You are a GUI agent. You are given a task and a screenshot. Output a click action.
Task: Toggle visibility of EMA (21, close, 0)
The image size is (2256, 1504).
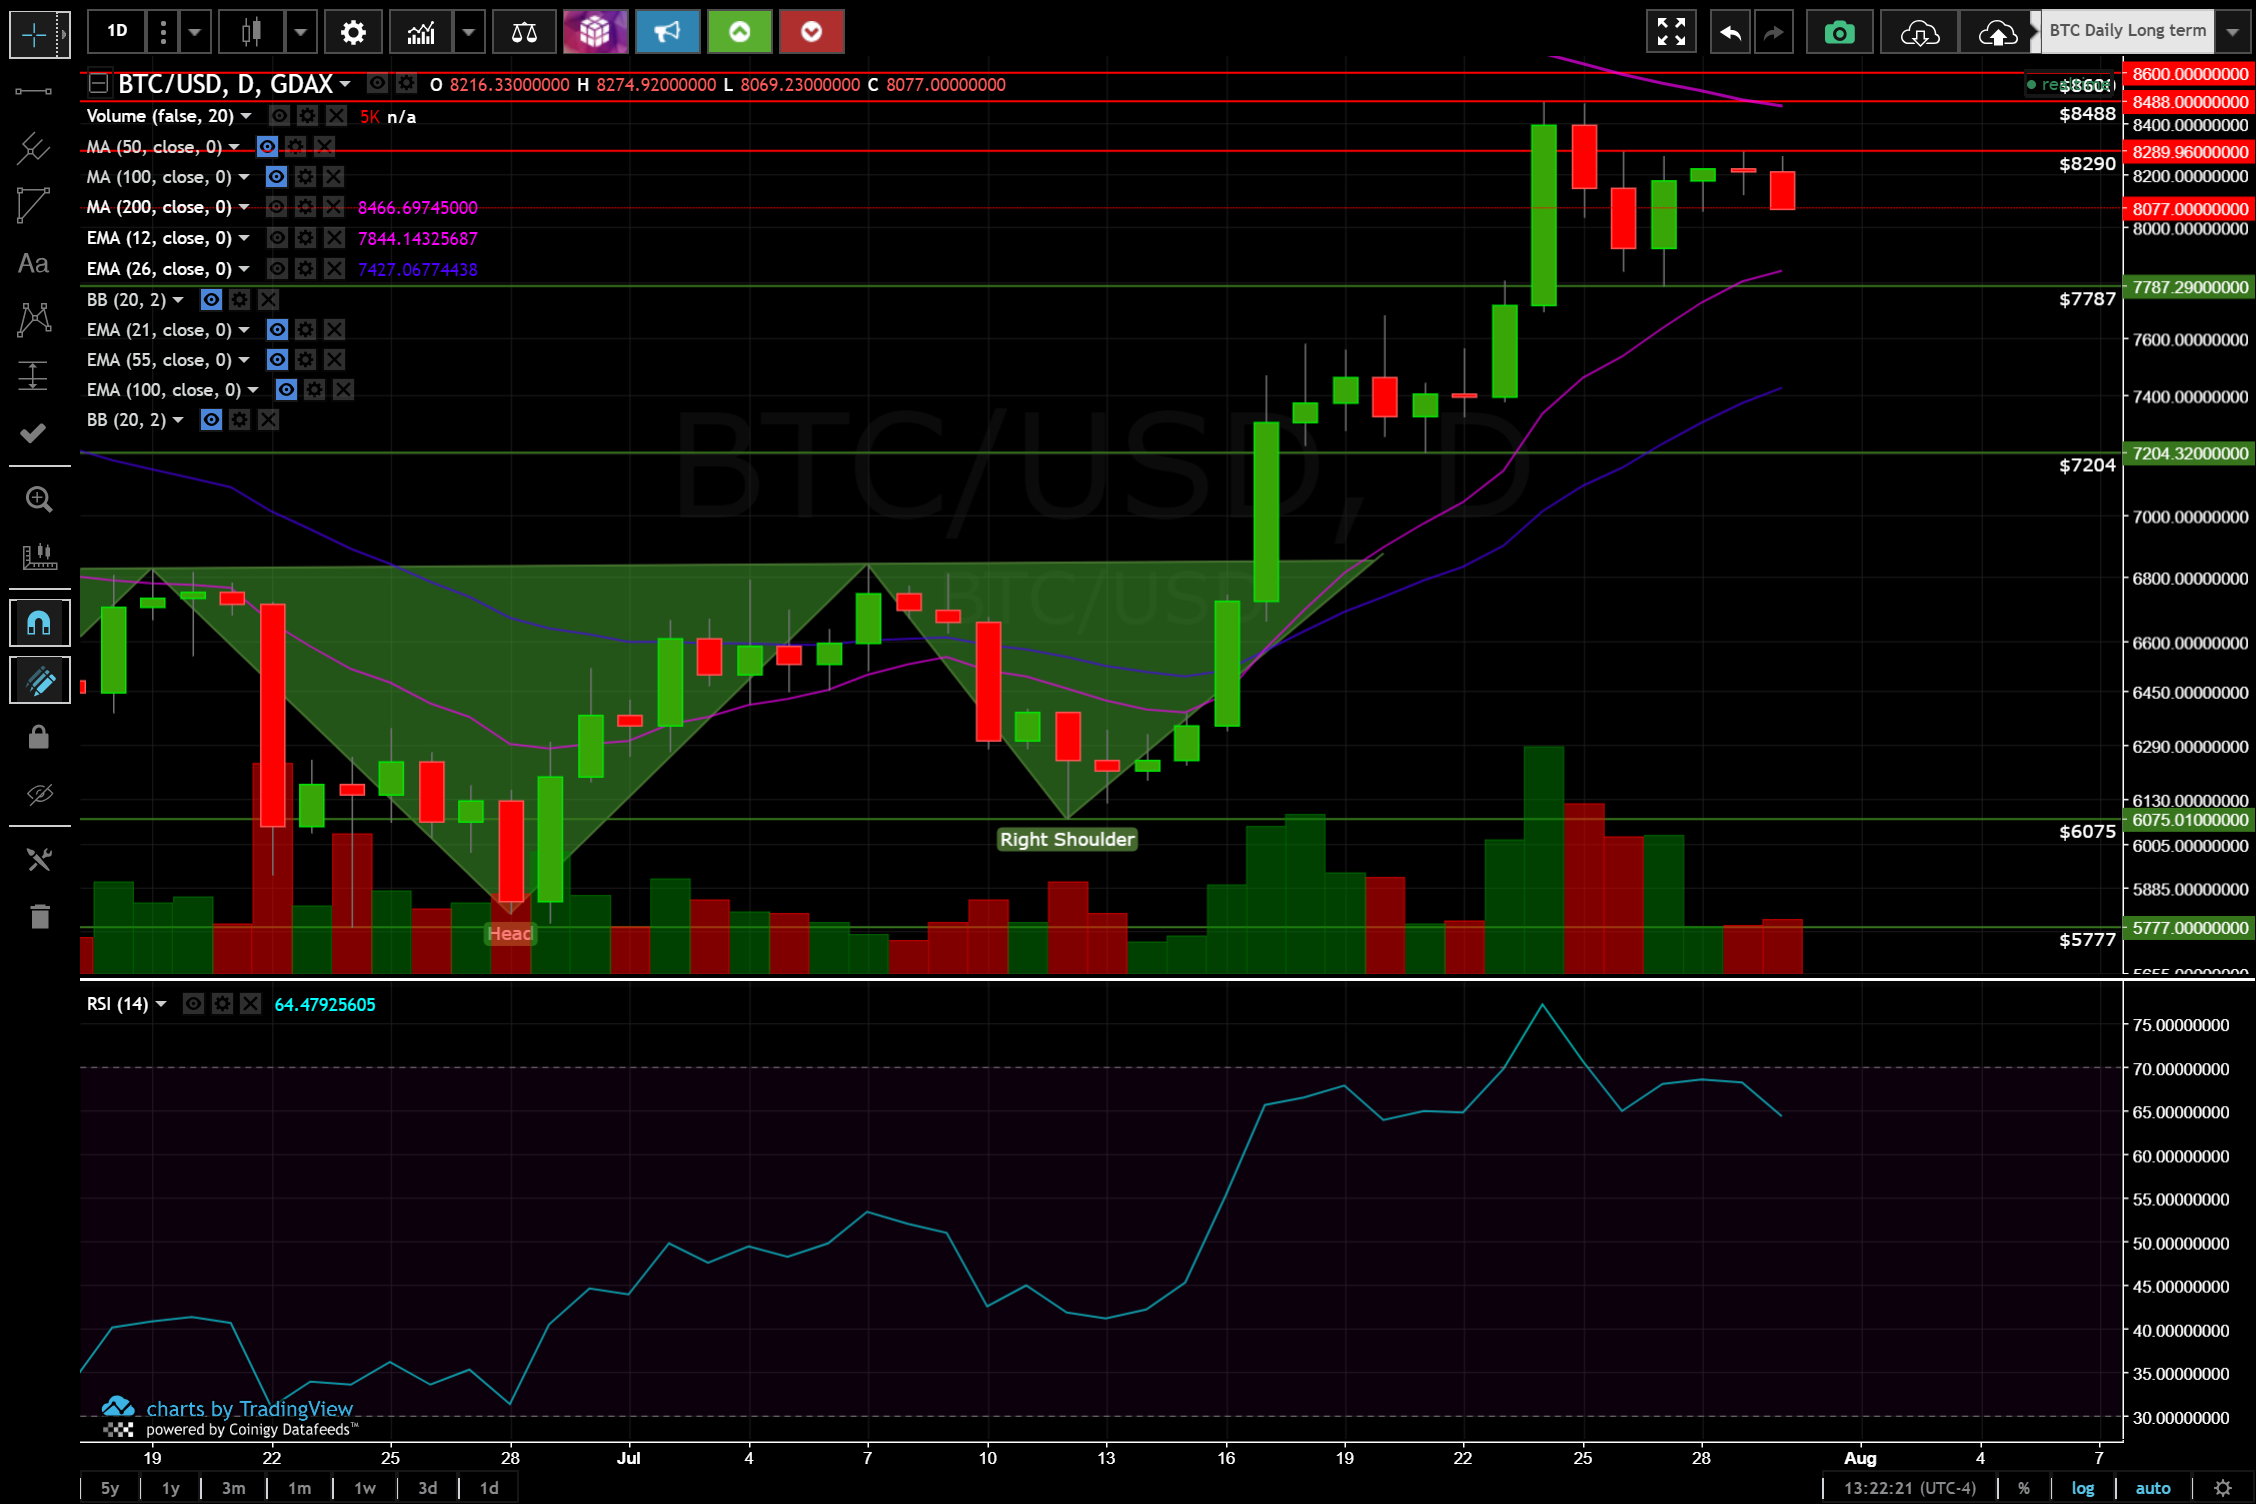[277, 330]
